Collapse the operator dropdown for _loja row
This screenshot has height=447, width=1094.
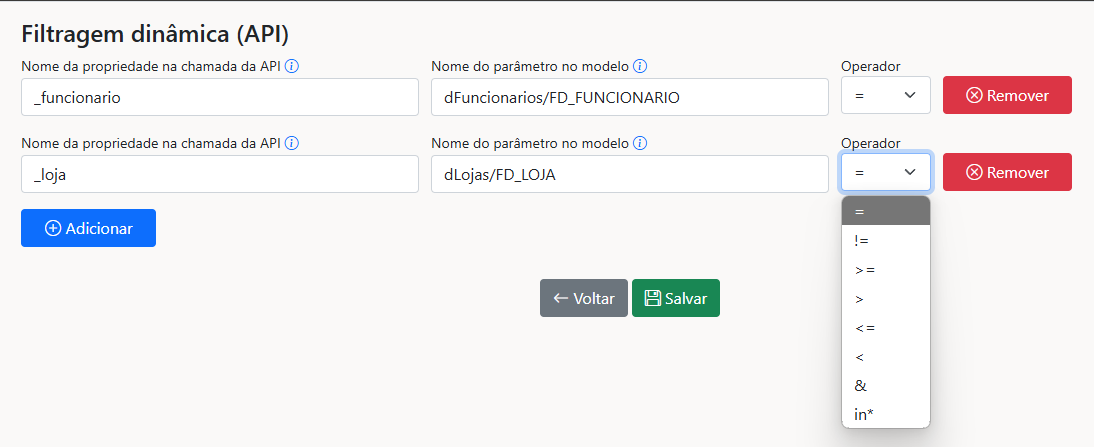pos(886,172)
